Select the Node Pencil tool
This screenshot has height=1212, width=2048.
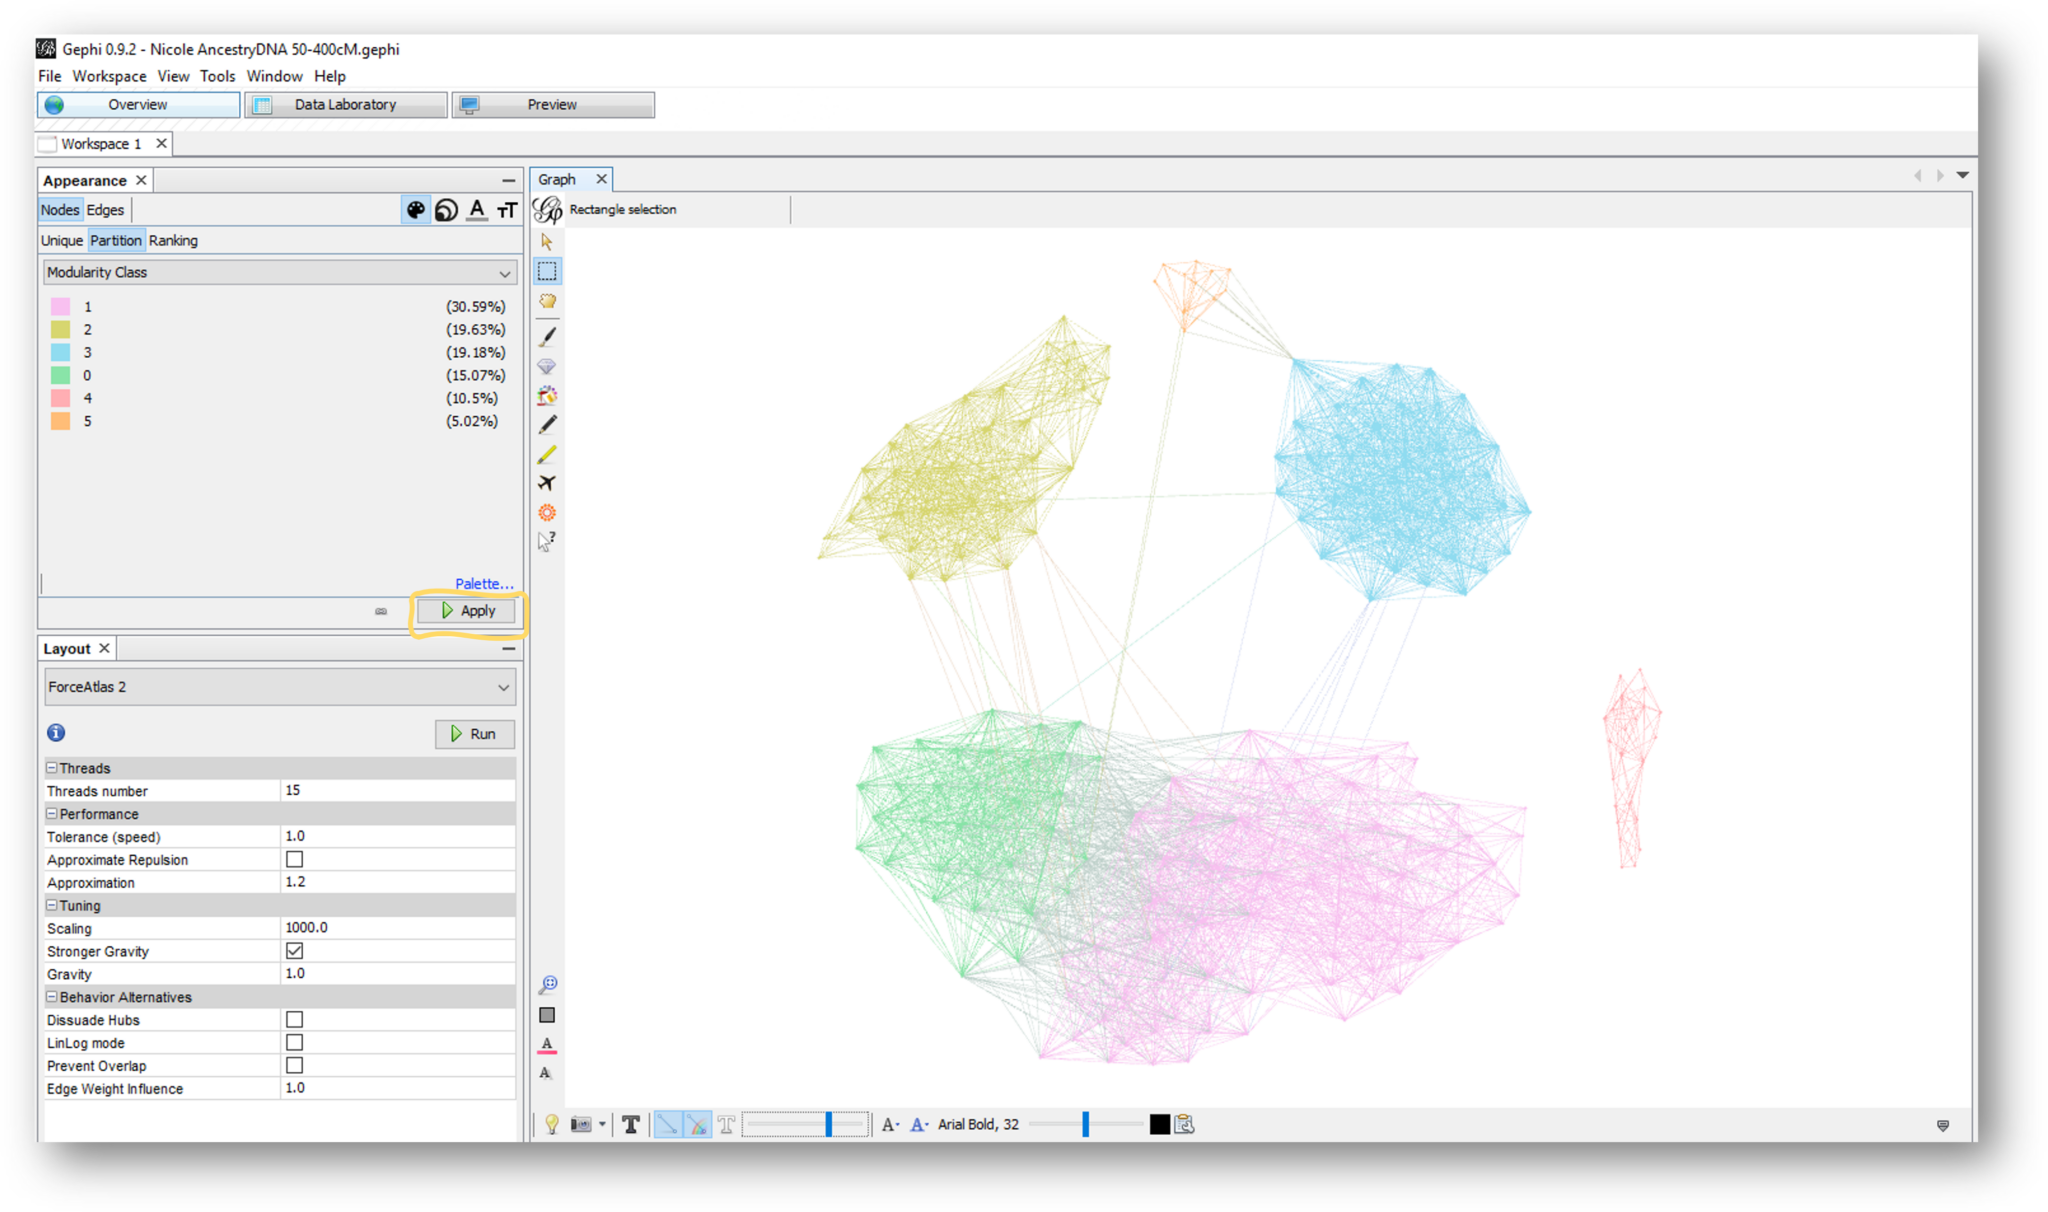tap(547, 425)
